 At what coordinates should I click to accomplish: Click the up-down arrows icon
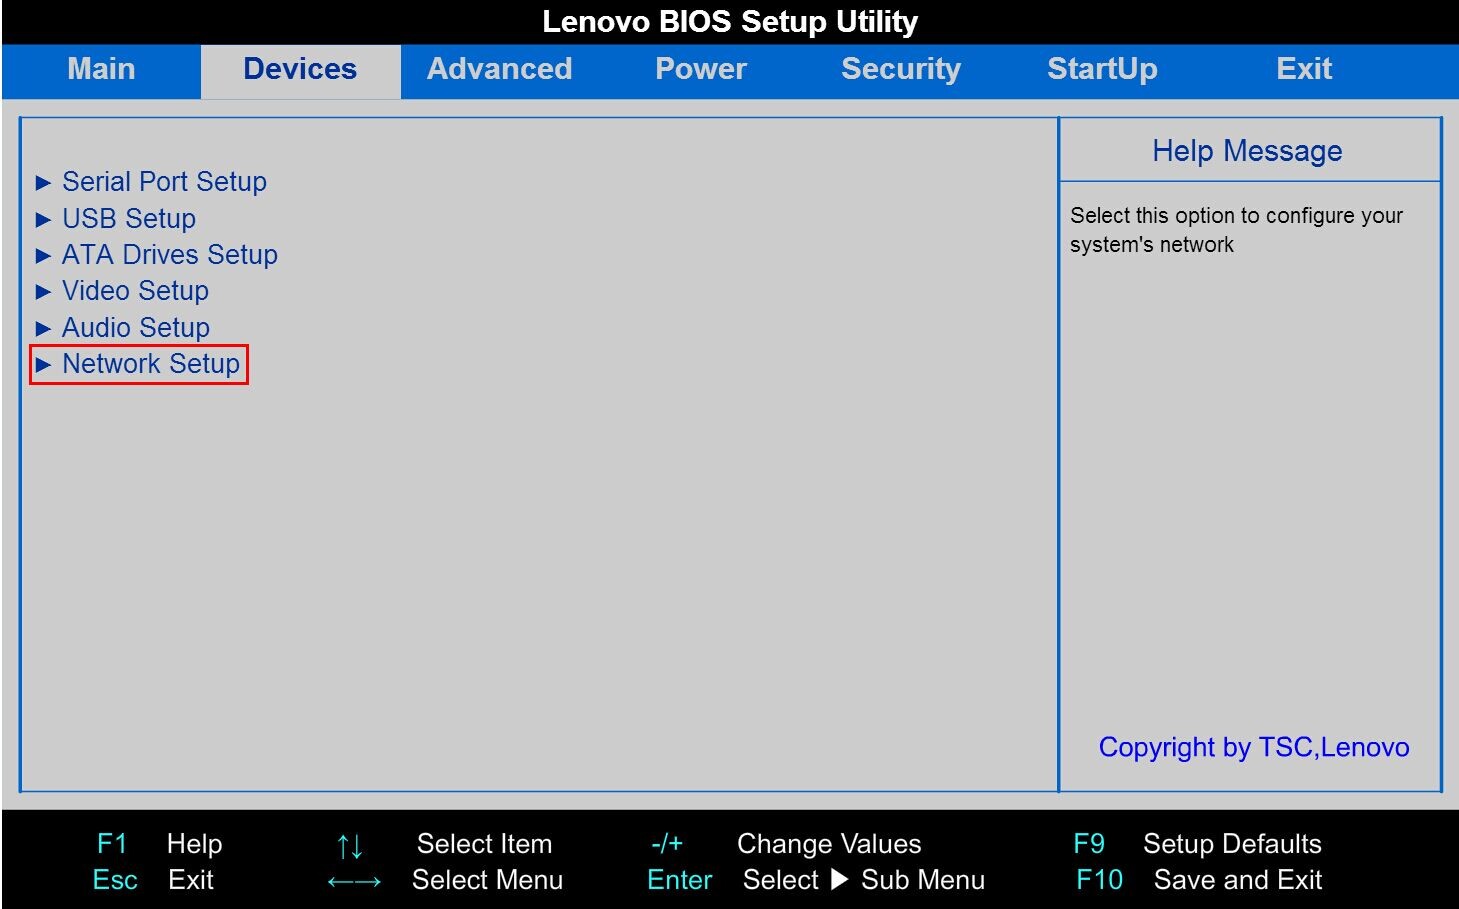(x=350, y=846)
